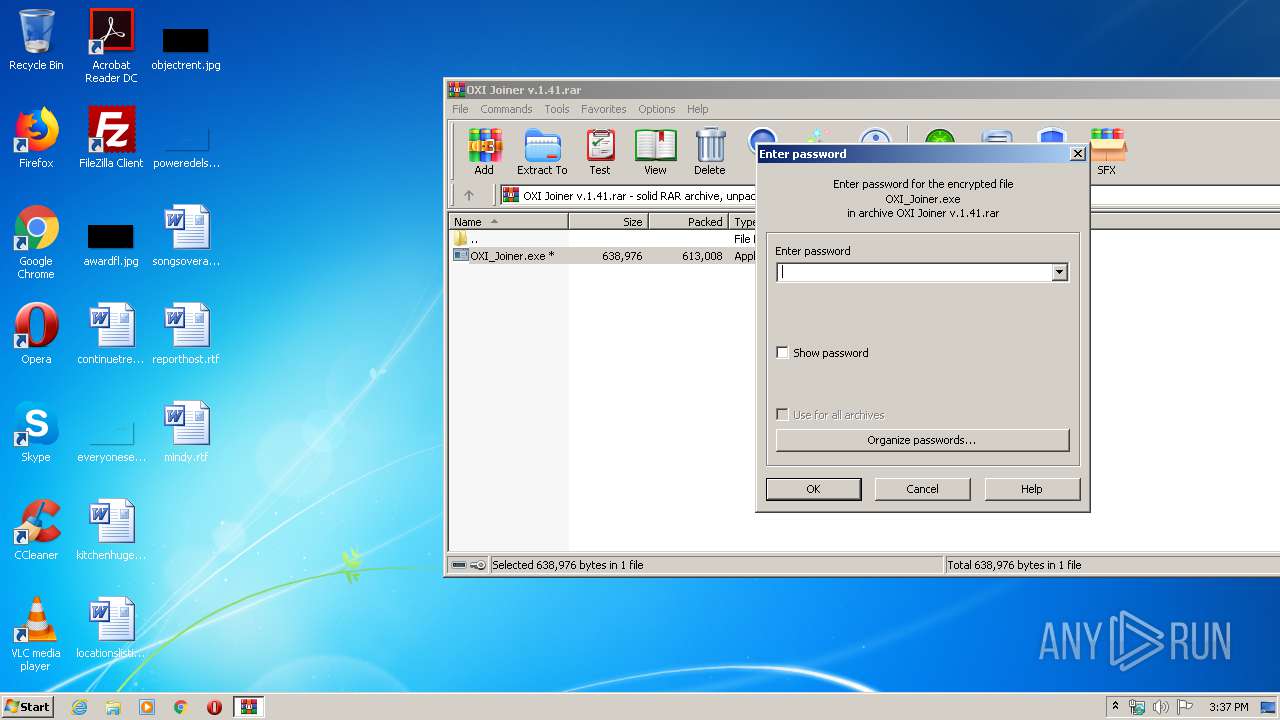This screenshot has width=1280, height=720.
Task: Sort the file list by the Packed column
Action: click(x=688, y=222)
